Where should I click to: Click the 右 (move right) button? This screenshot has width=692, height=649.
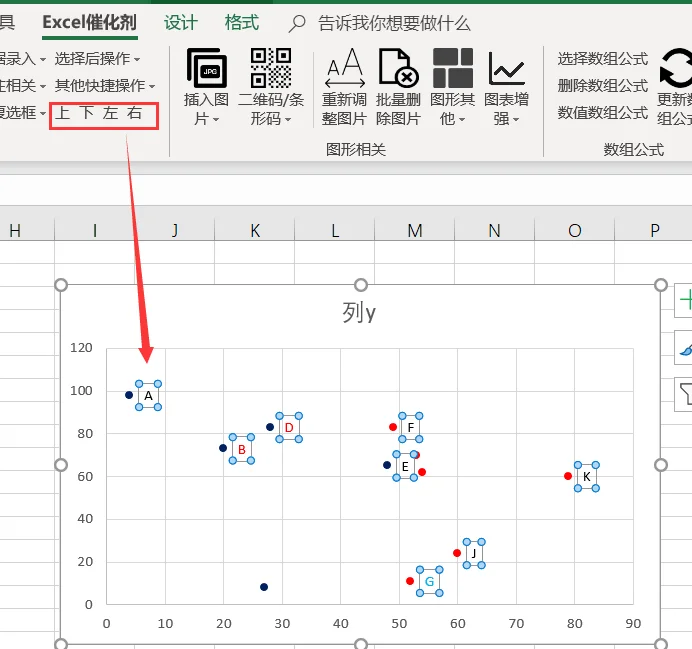134,113
